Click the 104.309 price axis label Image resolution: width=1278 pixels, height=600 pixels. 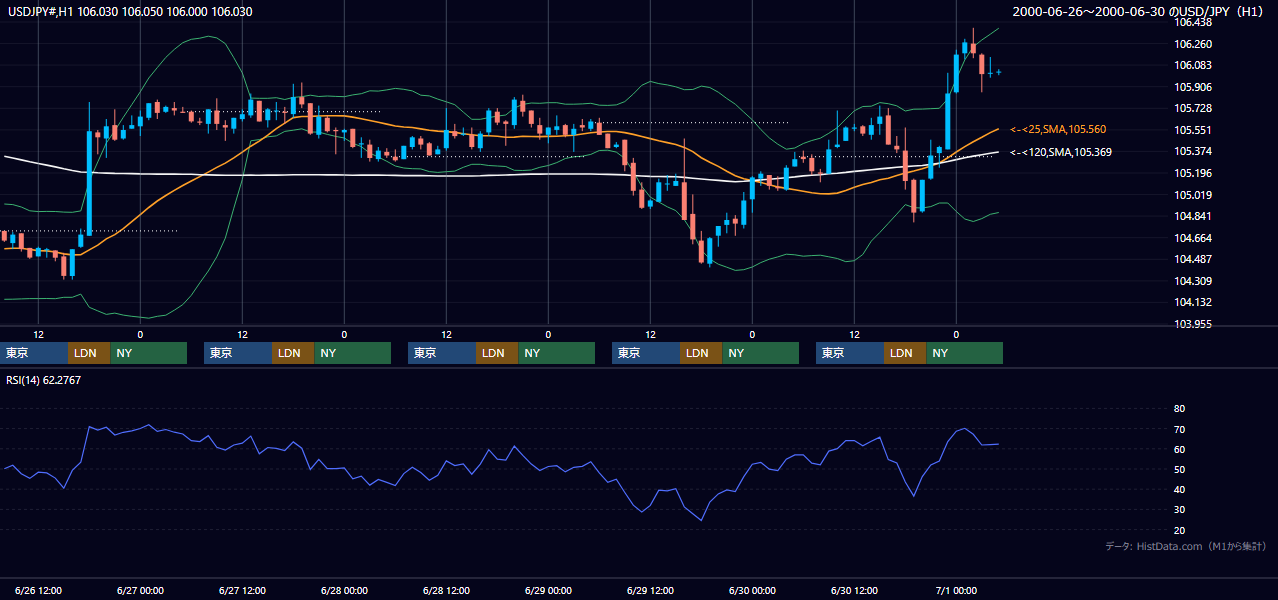click(1192, 281)
